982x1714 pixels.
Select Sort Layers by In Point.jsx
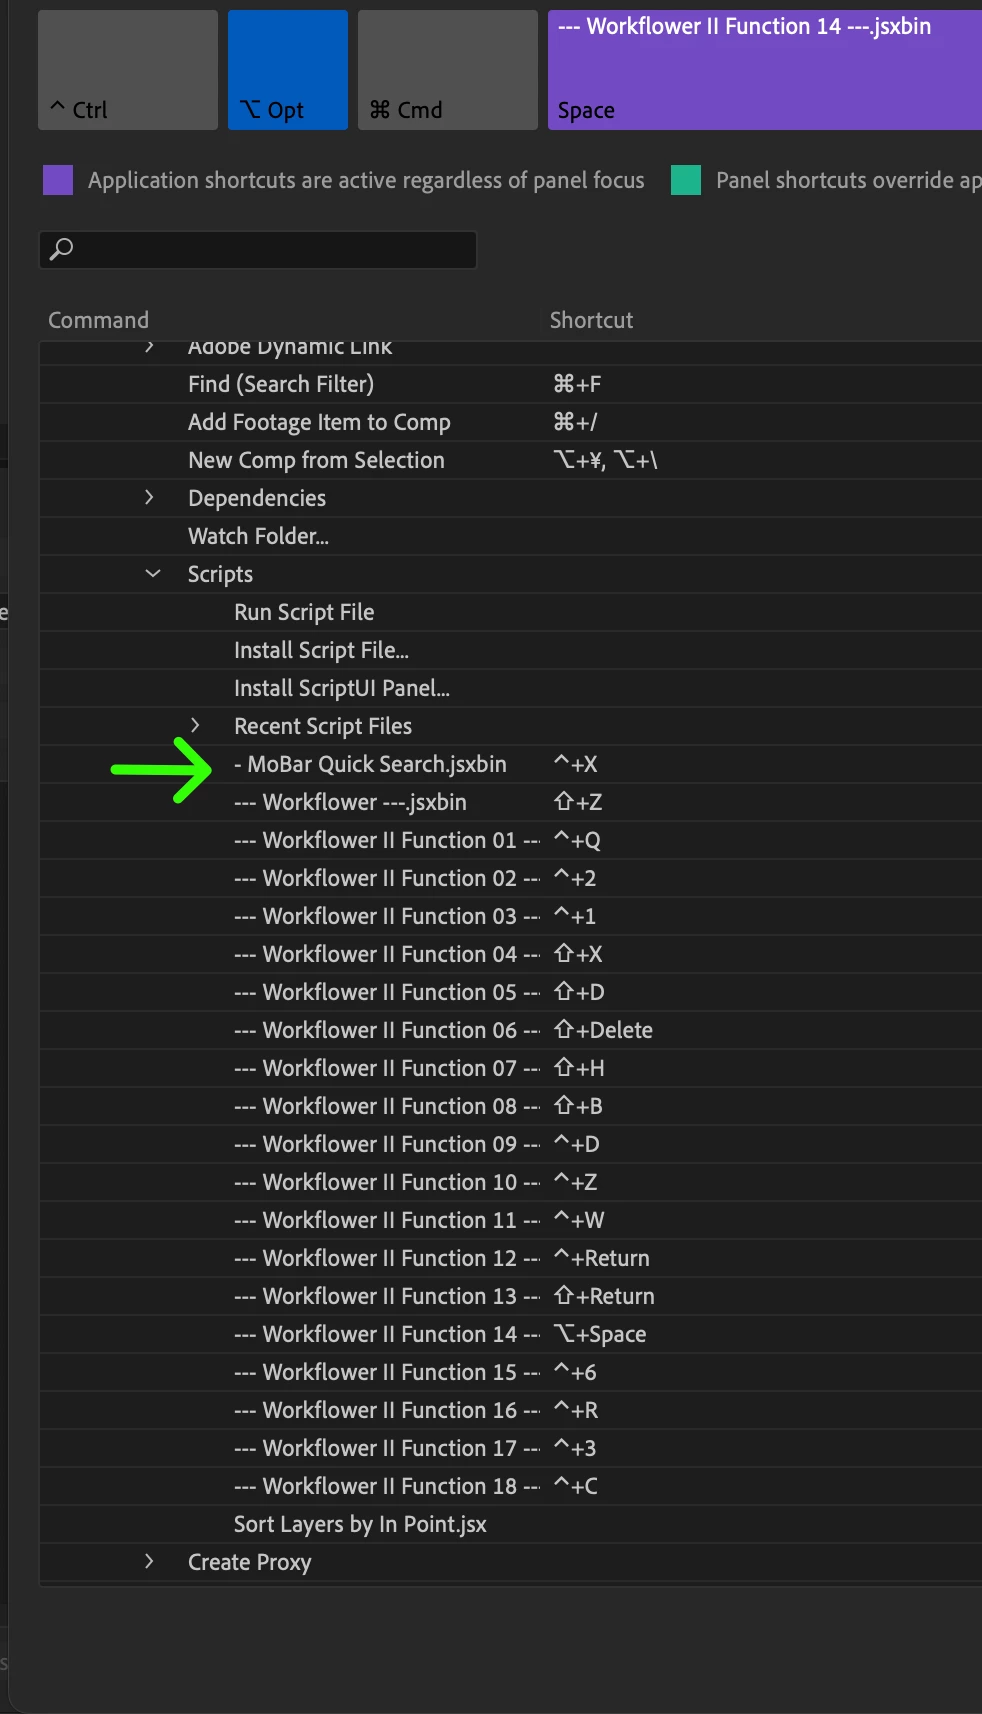(x=360, y=1524)
